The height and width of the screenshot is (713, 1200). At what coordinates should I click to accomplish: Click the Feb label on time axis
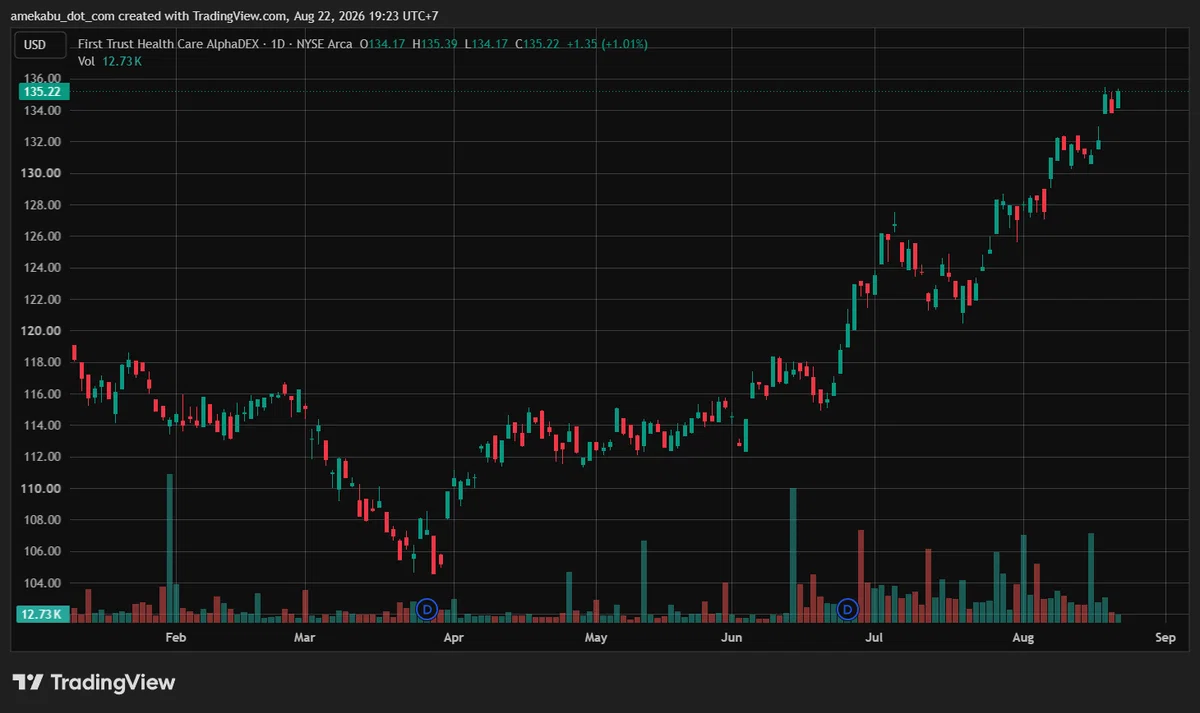click(176, 637)
